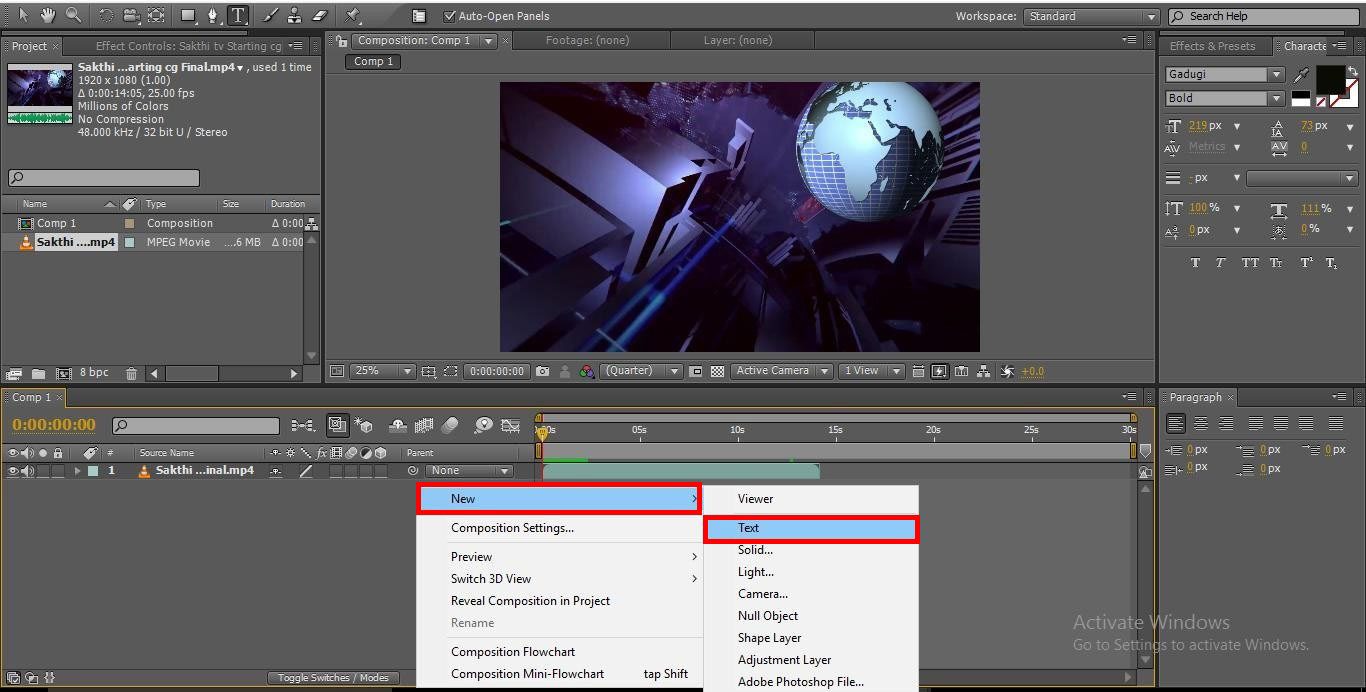1366x692 pixels.
Task: Take a snapshot with camera icon
Action: pos(542,371)
